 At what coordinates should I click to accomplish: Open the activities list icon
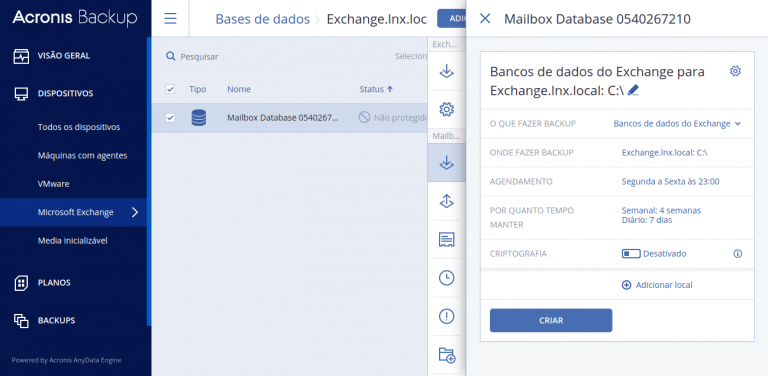(446, 239)
